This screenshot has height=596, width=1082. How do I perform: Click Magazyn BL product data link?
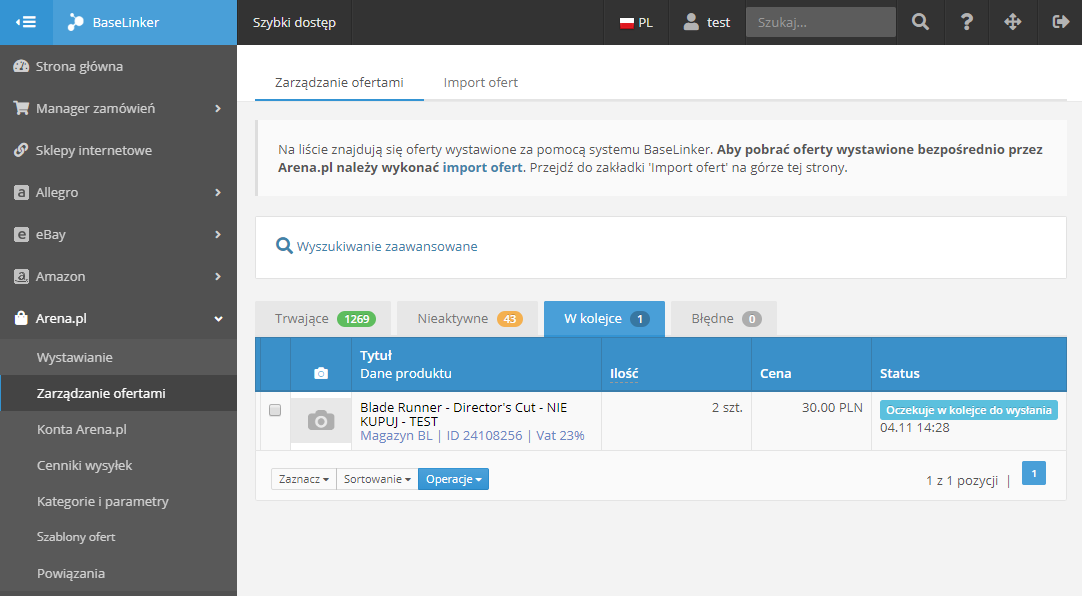pyautogui.click(x=396, y=436)
